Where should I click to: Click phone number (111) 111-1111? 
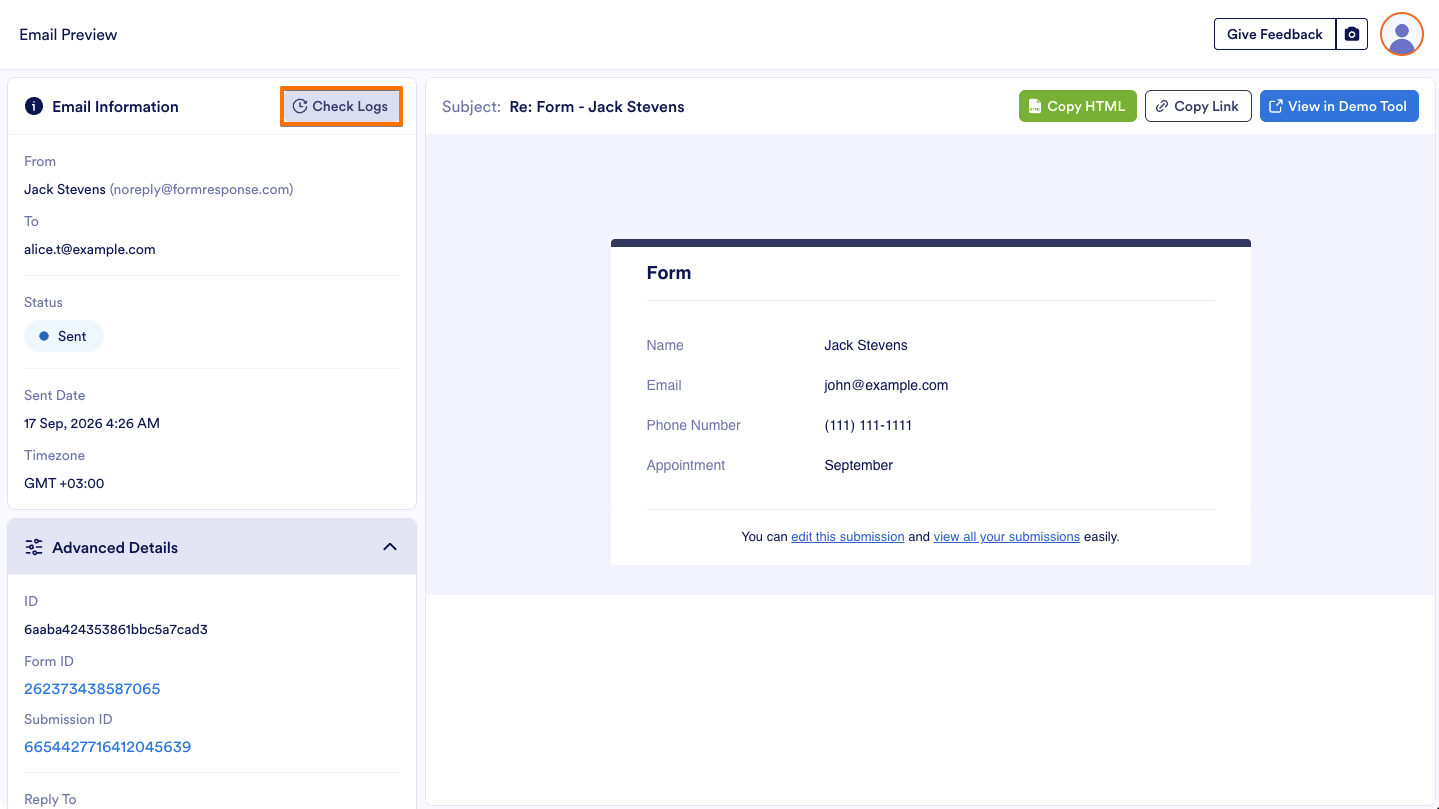pyautogui.click(x=868, y=425)
